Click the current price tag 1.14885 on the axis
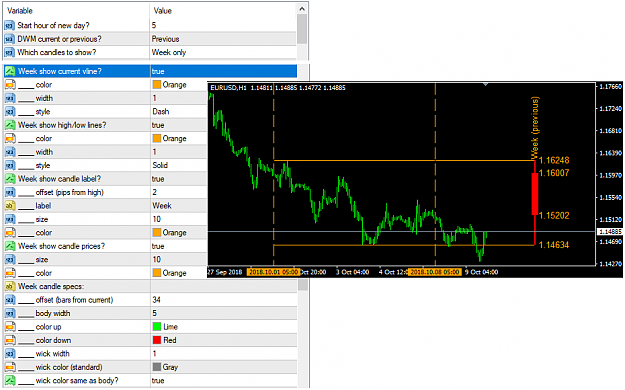 [x=610, y=232]
